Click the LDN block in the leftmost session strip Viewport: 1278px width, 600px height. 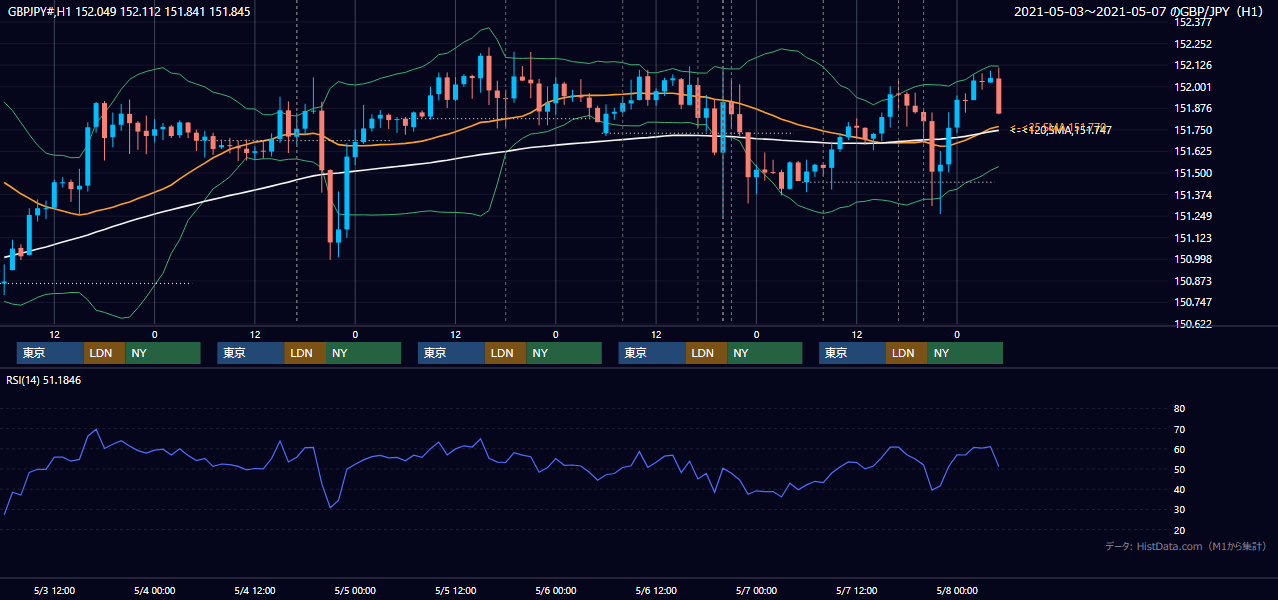click(104, 353)
